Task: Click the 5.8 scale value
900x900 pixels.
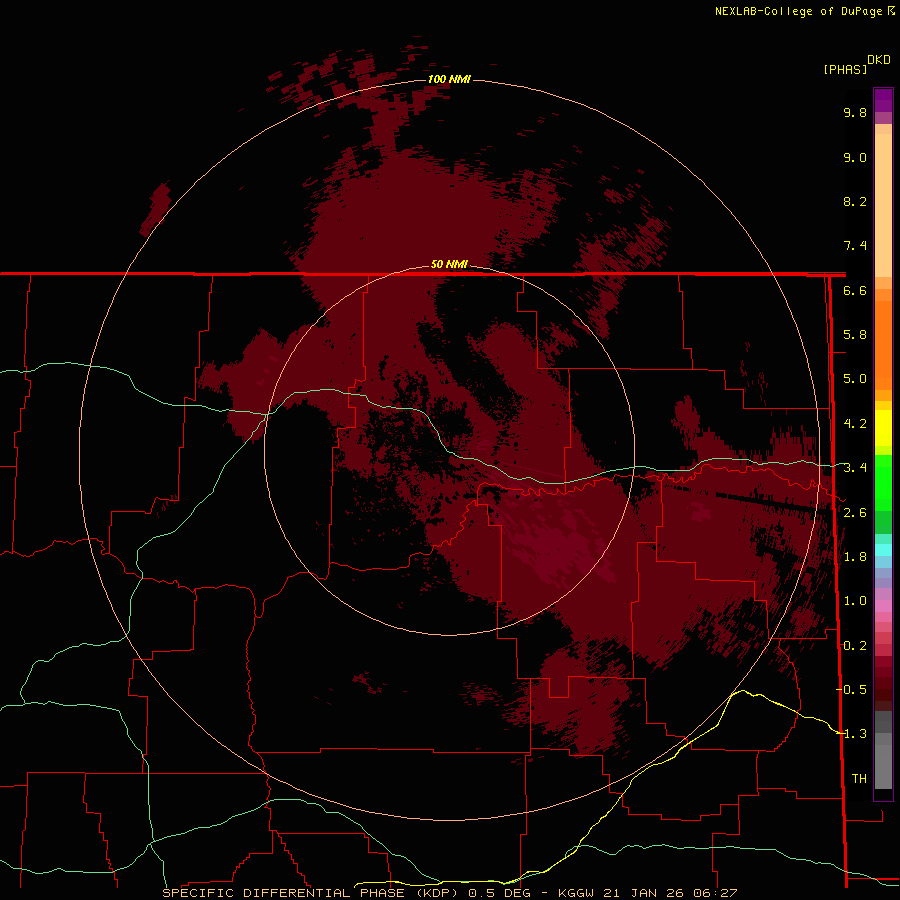Action: point(855,335)
